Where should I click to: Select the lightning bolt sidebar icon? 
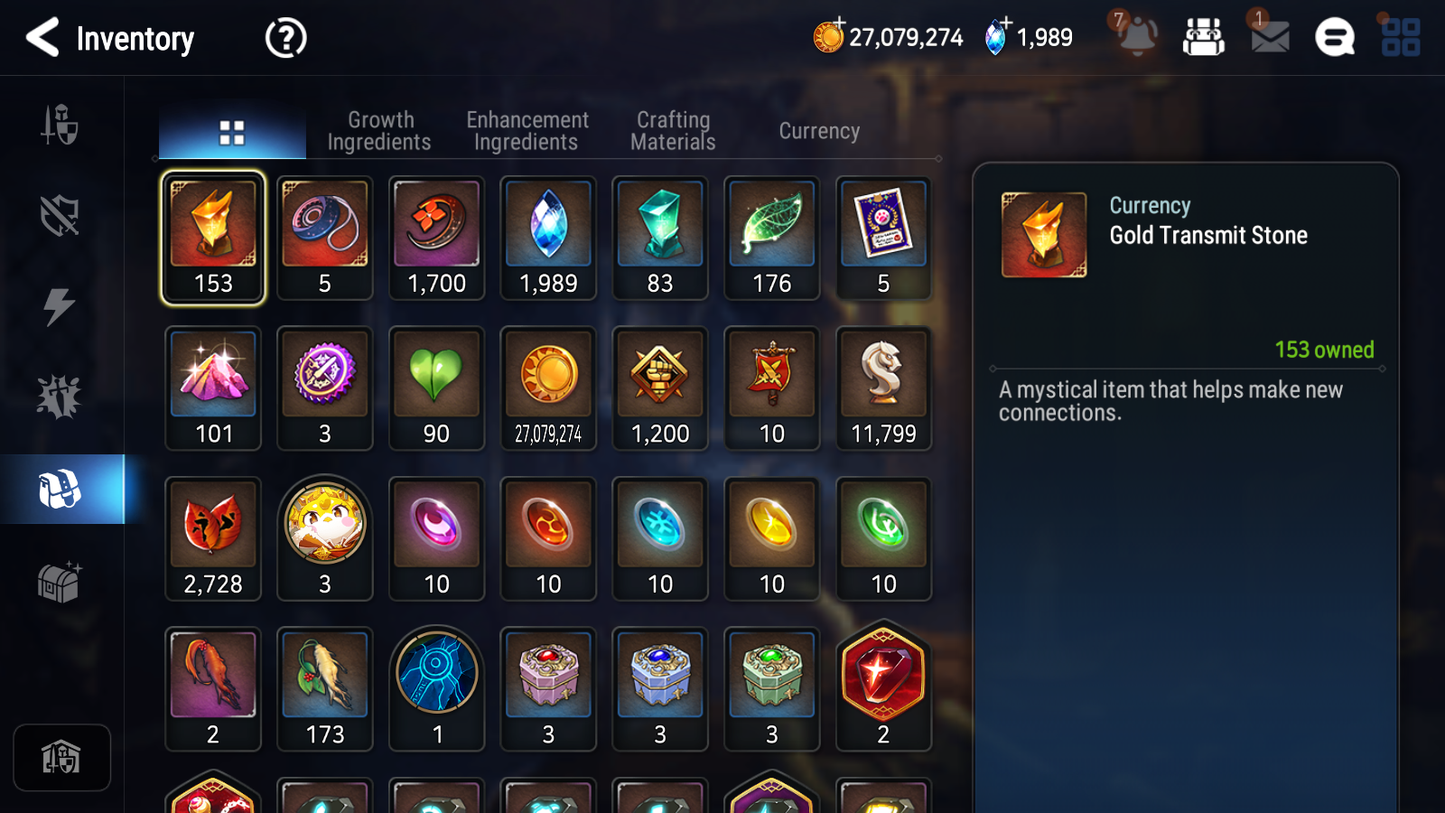click(60, 306)
